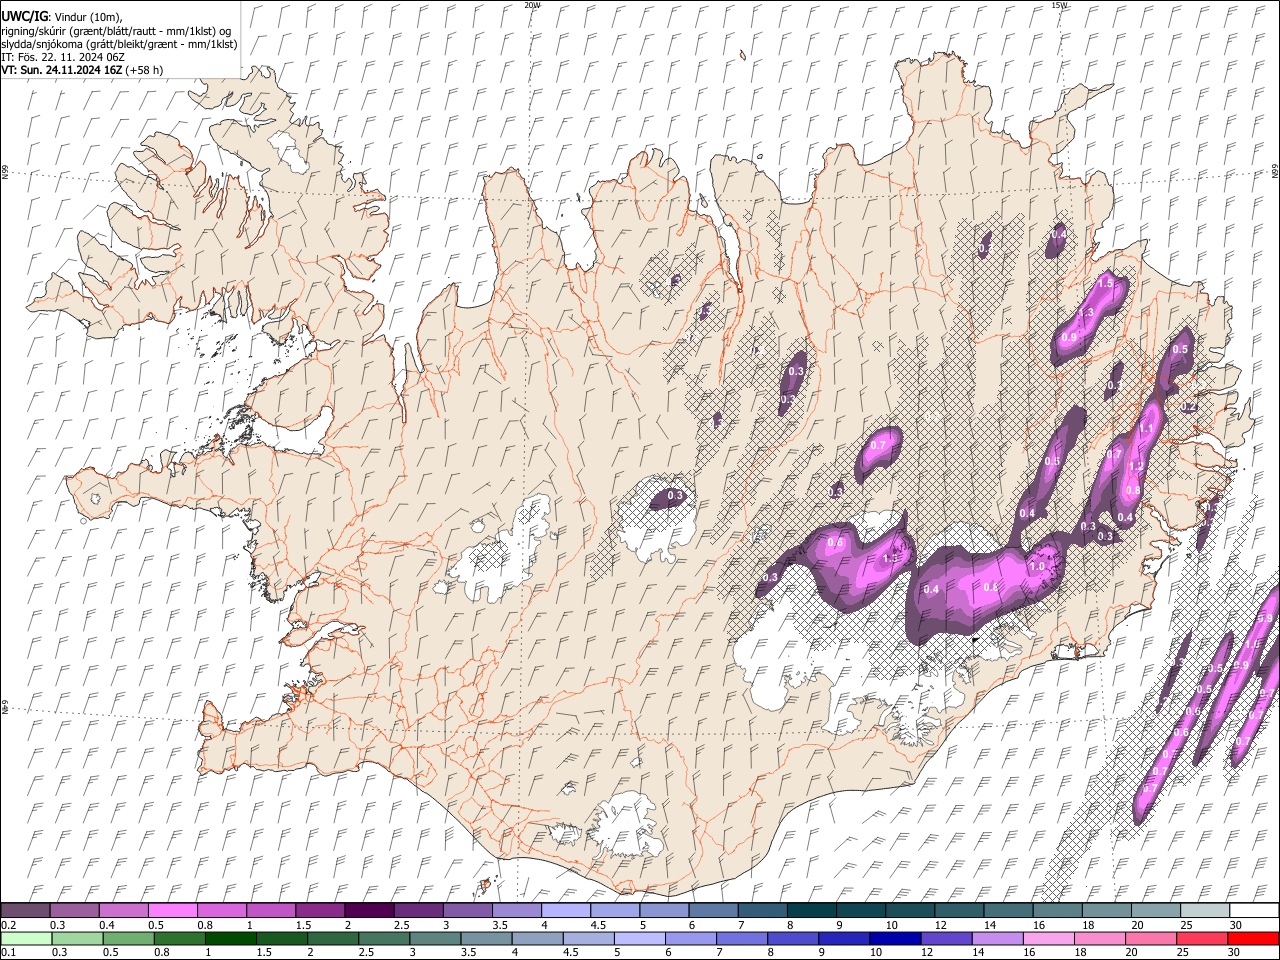Click the darkest purple swatch in upper legend
Viewport: 1280px width, 960px height.
click(369, 911)
